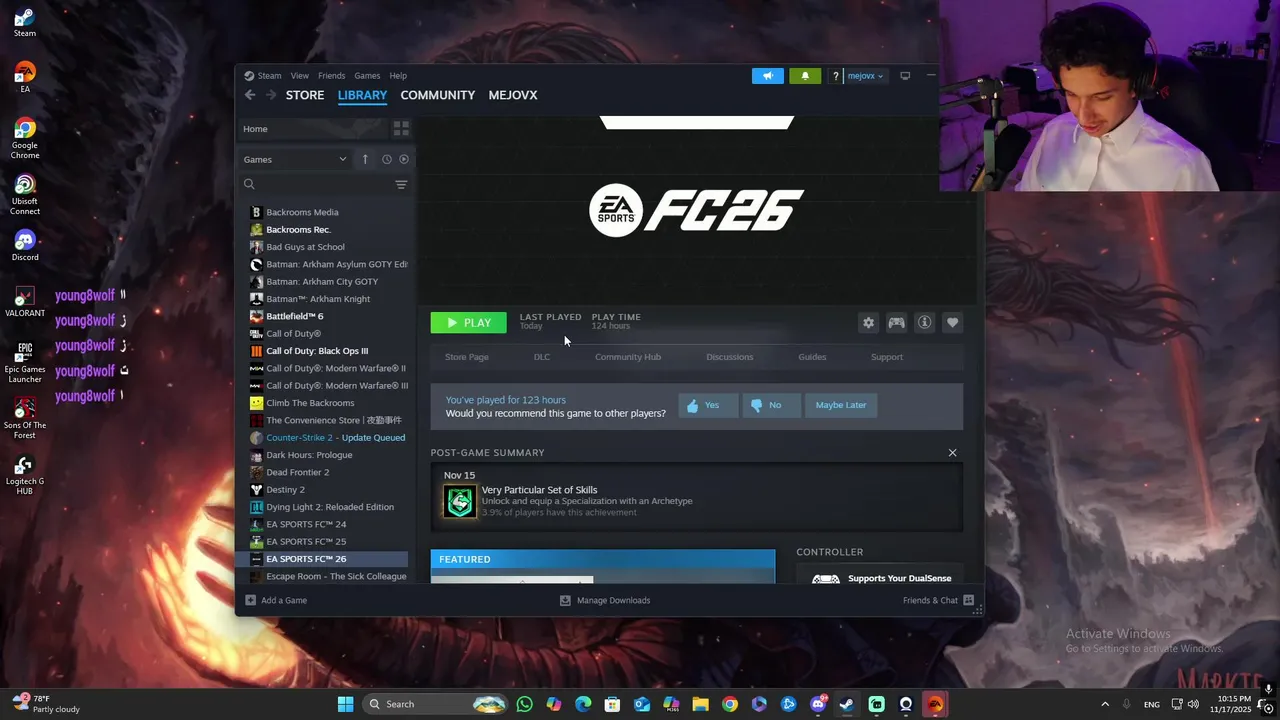Screen dimensions: 1280x720
Task: Open the weather widget showing Partly cloudy
Action: [45, 704]
